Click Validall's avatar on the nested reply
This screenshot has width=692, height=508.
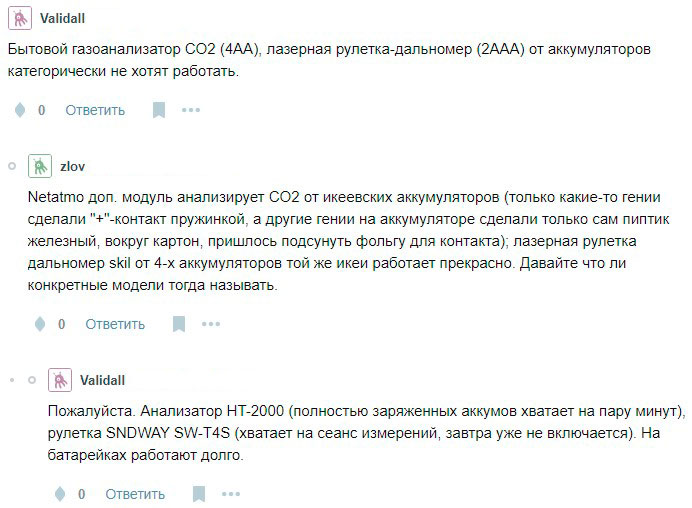60,380
